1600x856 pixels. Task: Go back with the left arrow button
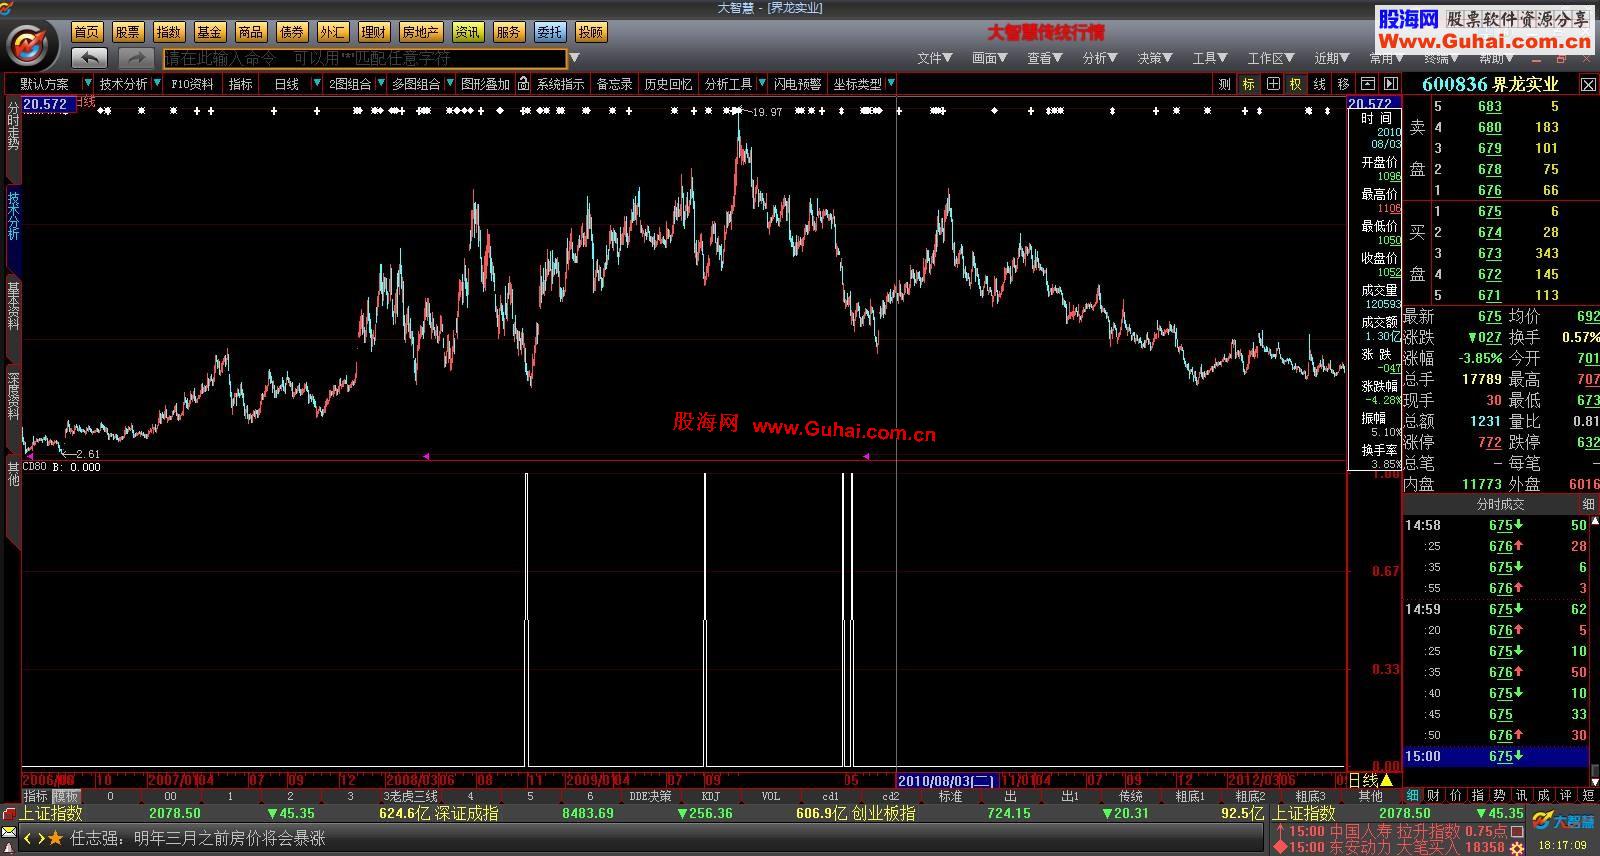(x=90, y=58)
